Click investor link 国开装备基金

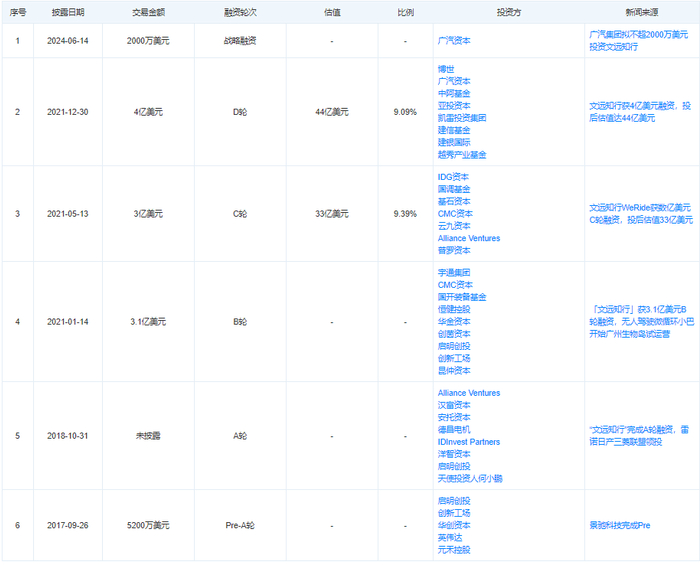point(462,297)
